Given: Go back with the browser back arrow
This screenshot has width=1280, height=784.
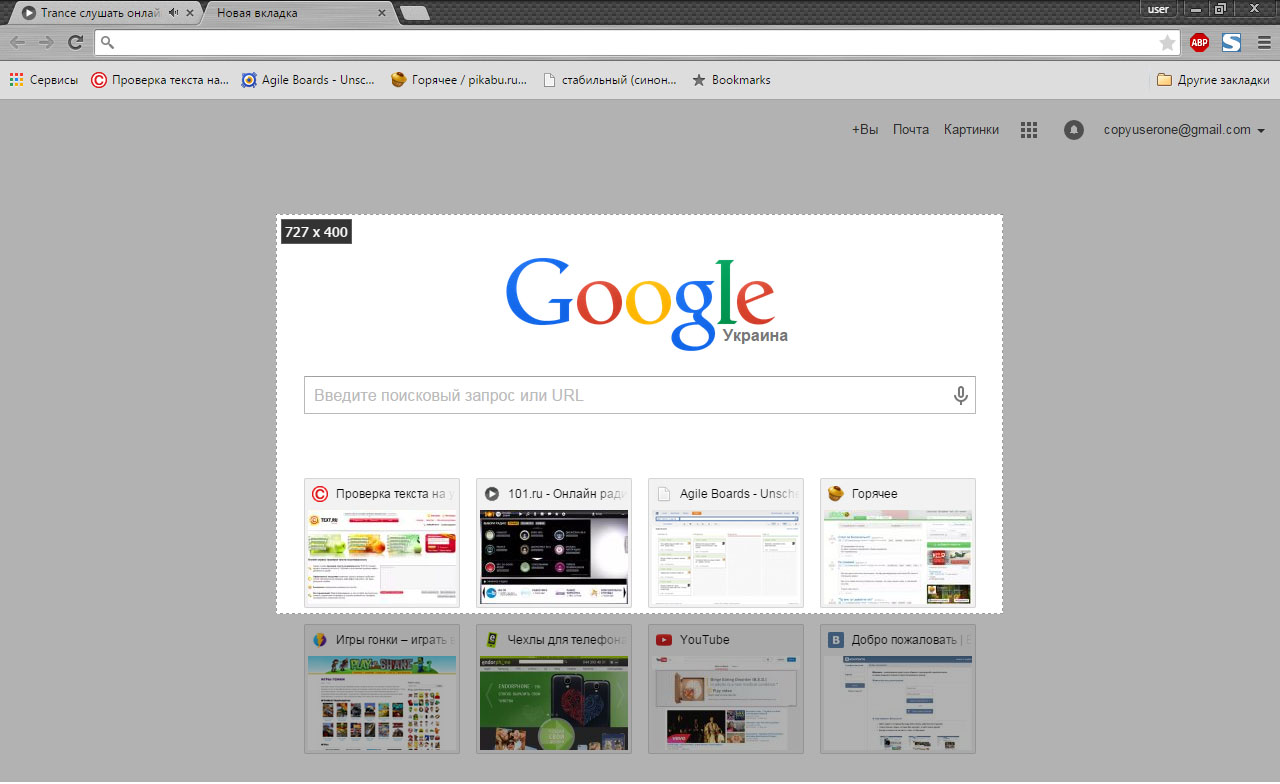Looking at the screenshot, I should click(x=18, y=42).
